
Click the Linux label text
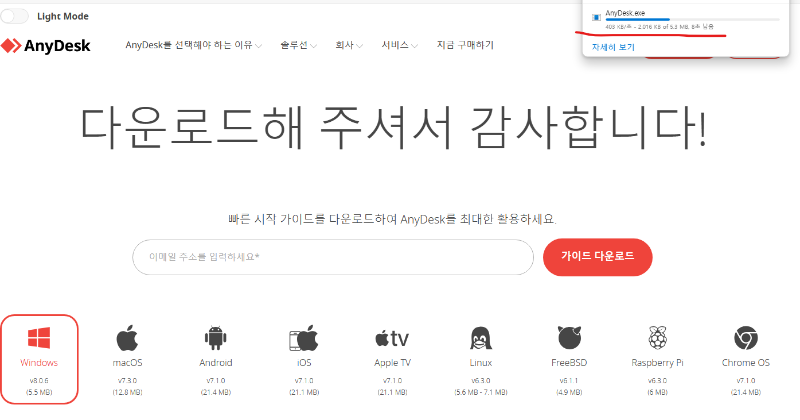tap(481, 363)
